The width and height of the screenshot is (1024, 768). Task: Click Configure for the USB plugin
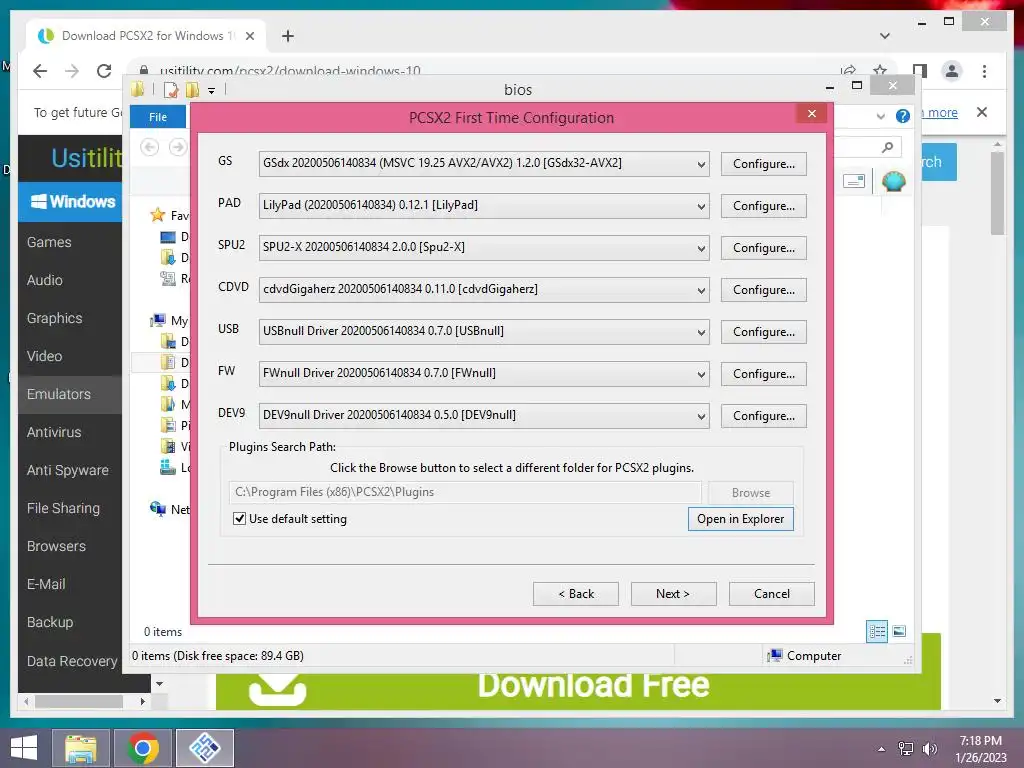[763, 332]
